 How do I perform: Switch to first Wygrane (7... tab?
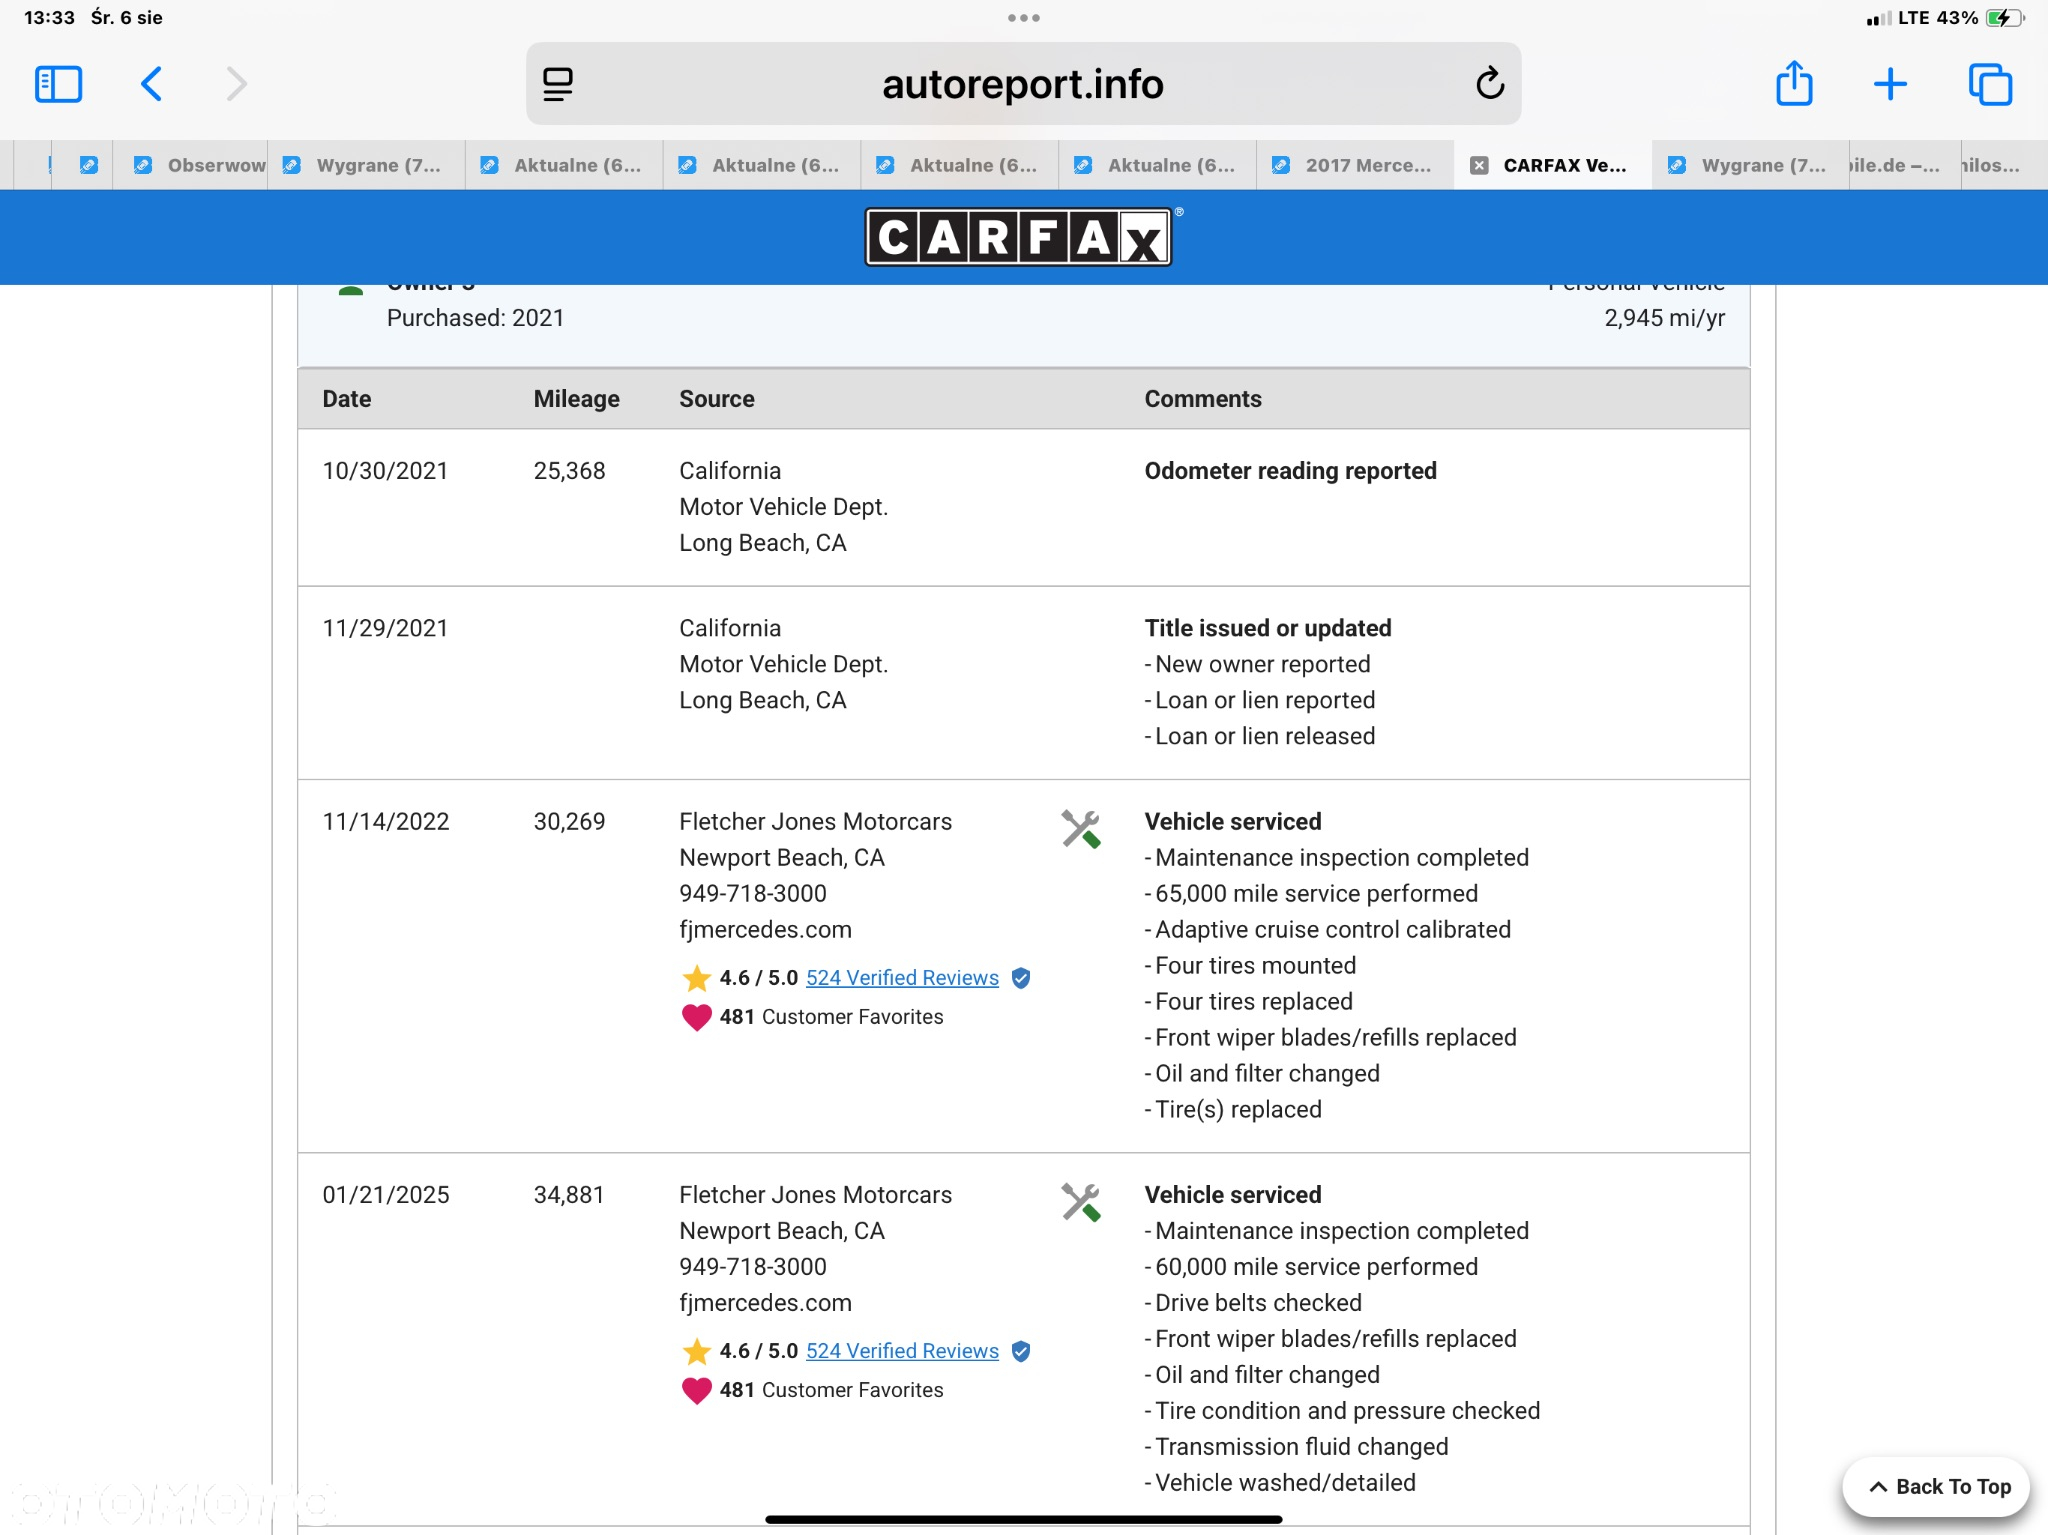click(366, 165)
